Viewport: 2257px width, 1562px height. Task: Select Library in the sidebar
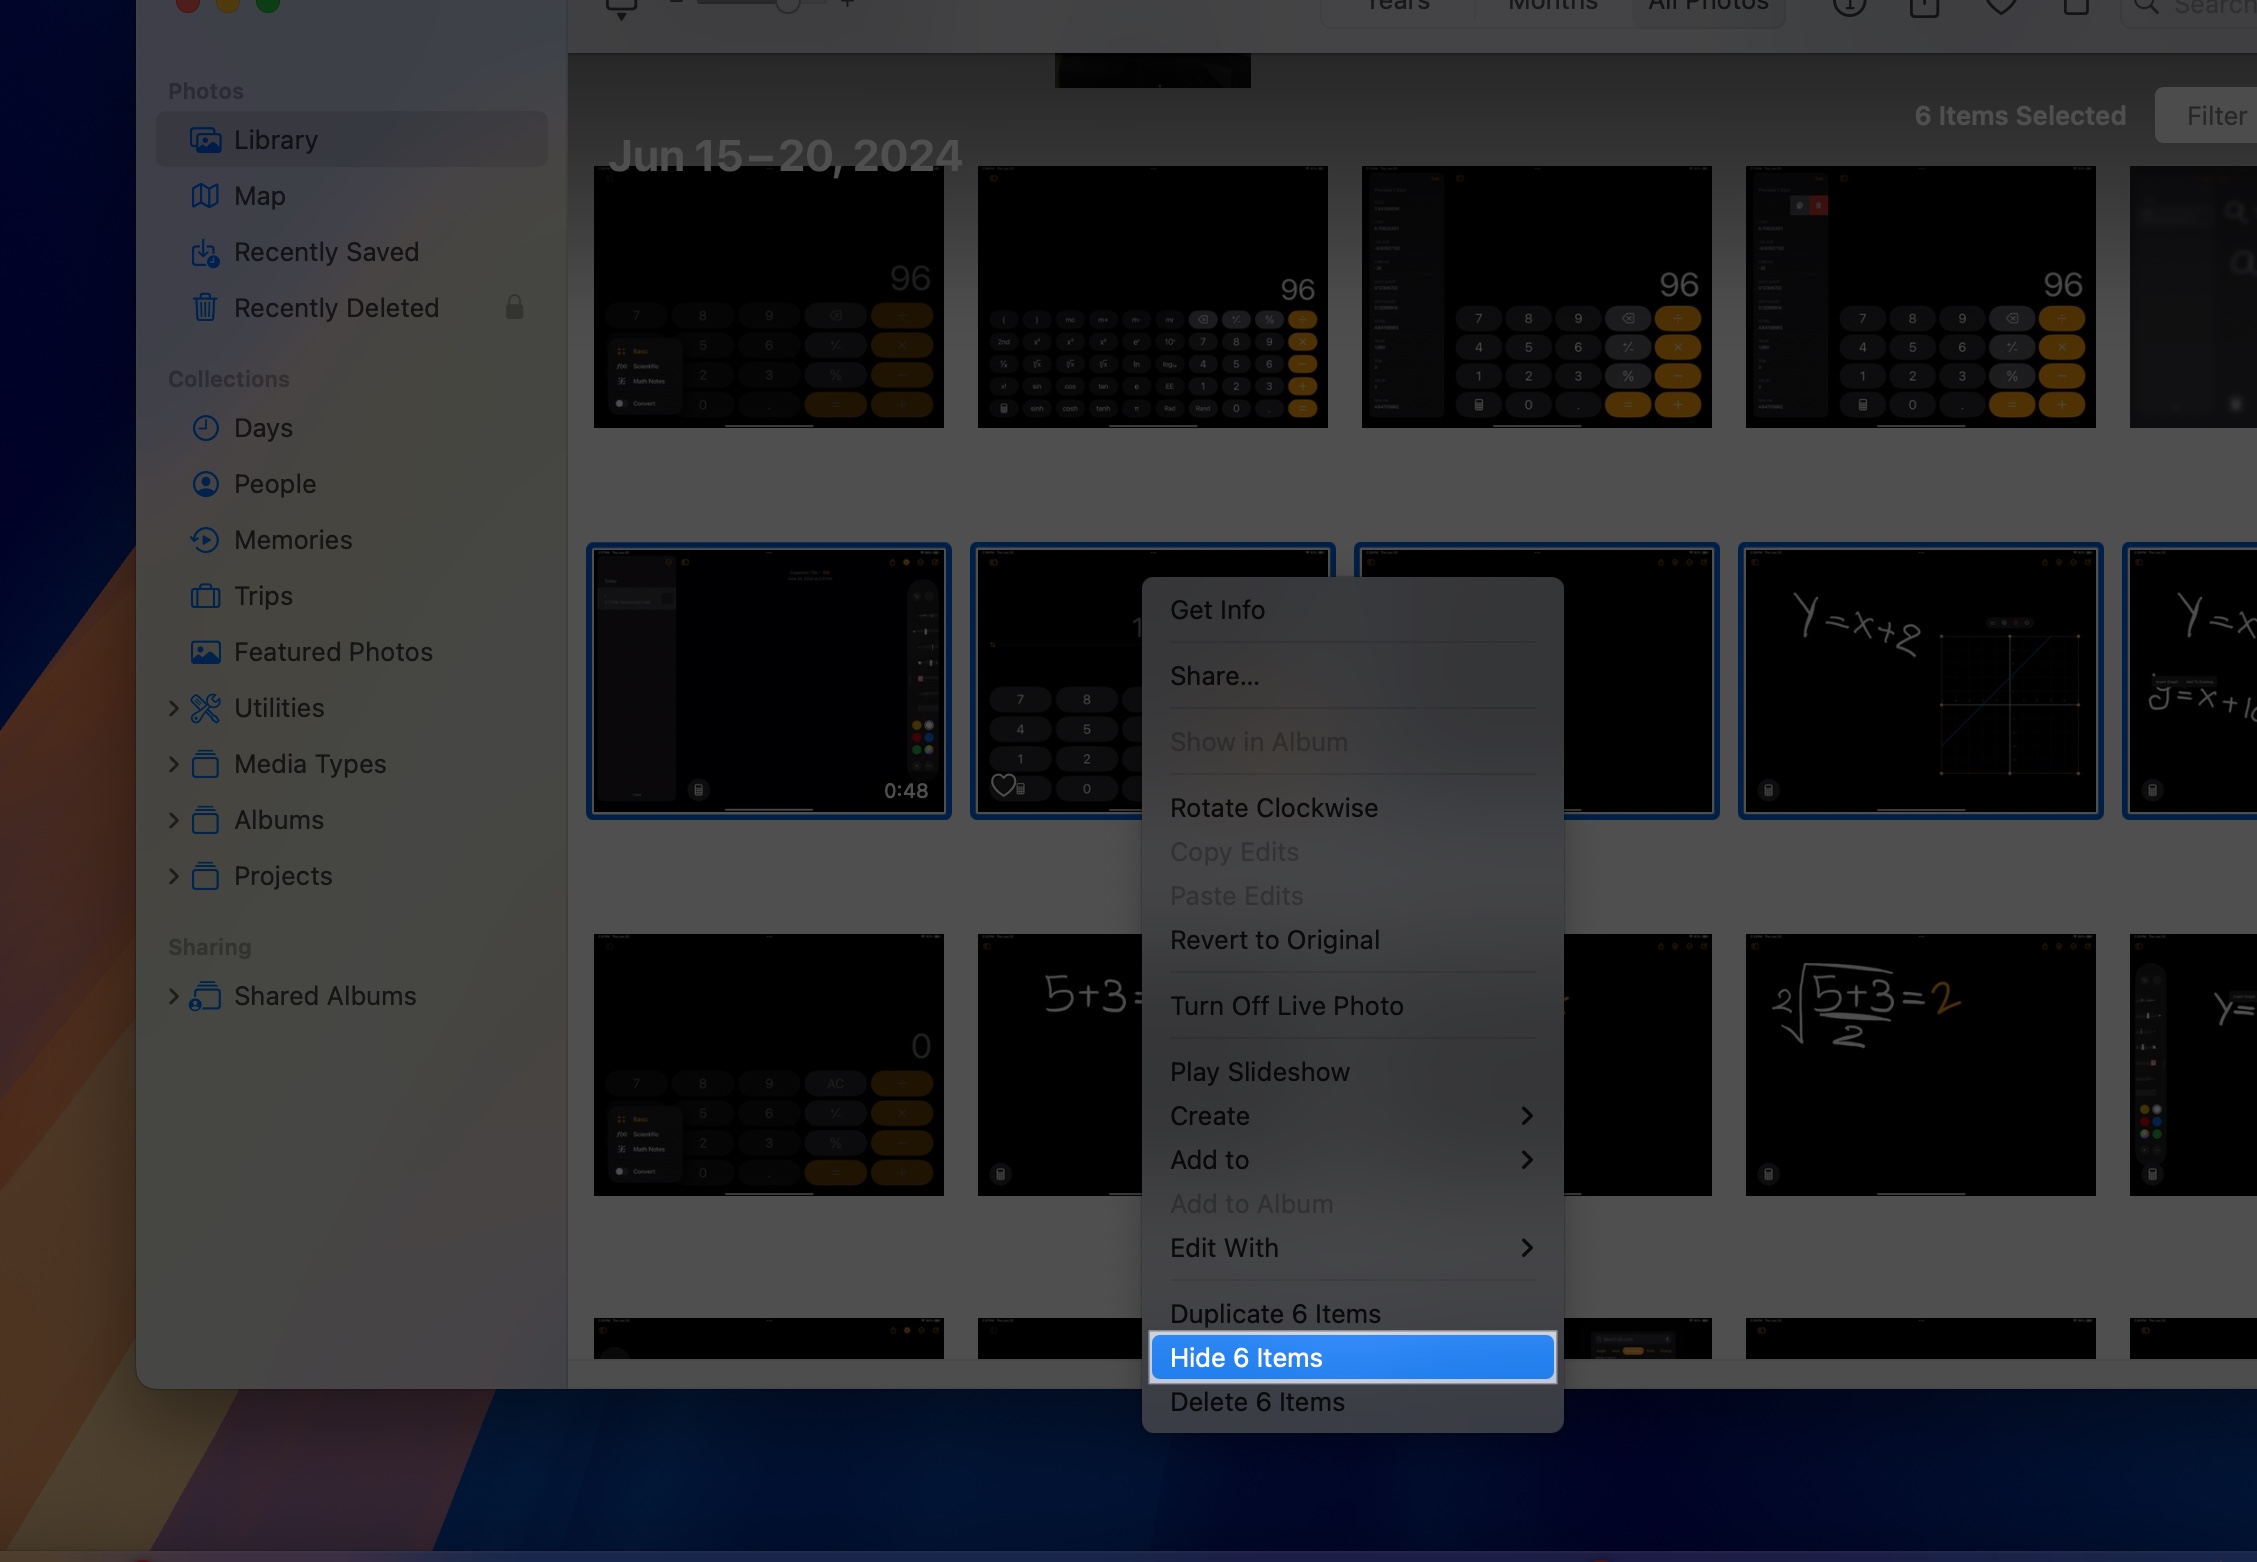pyautogui.click(x=275, y=139)
